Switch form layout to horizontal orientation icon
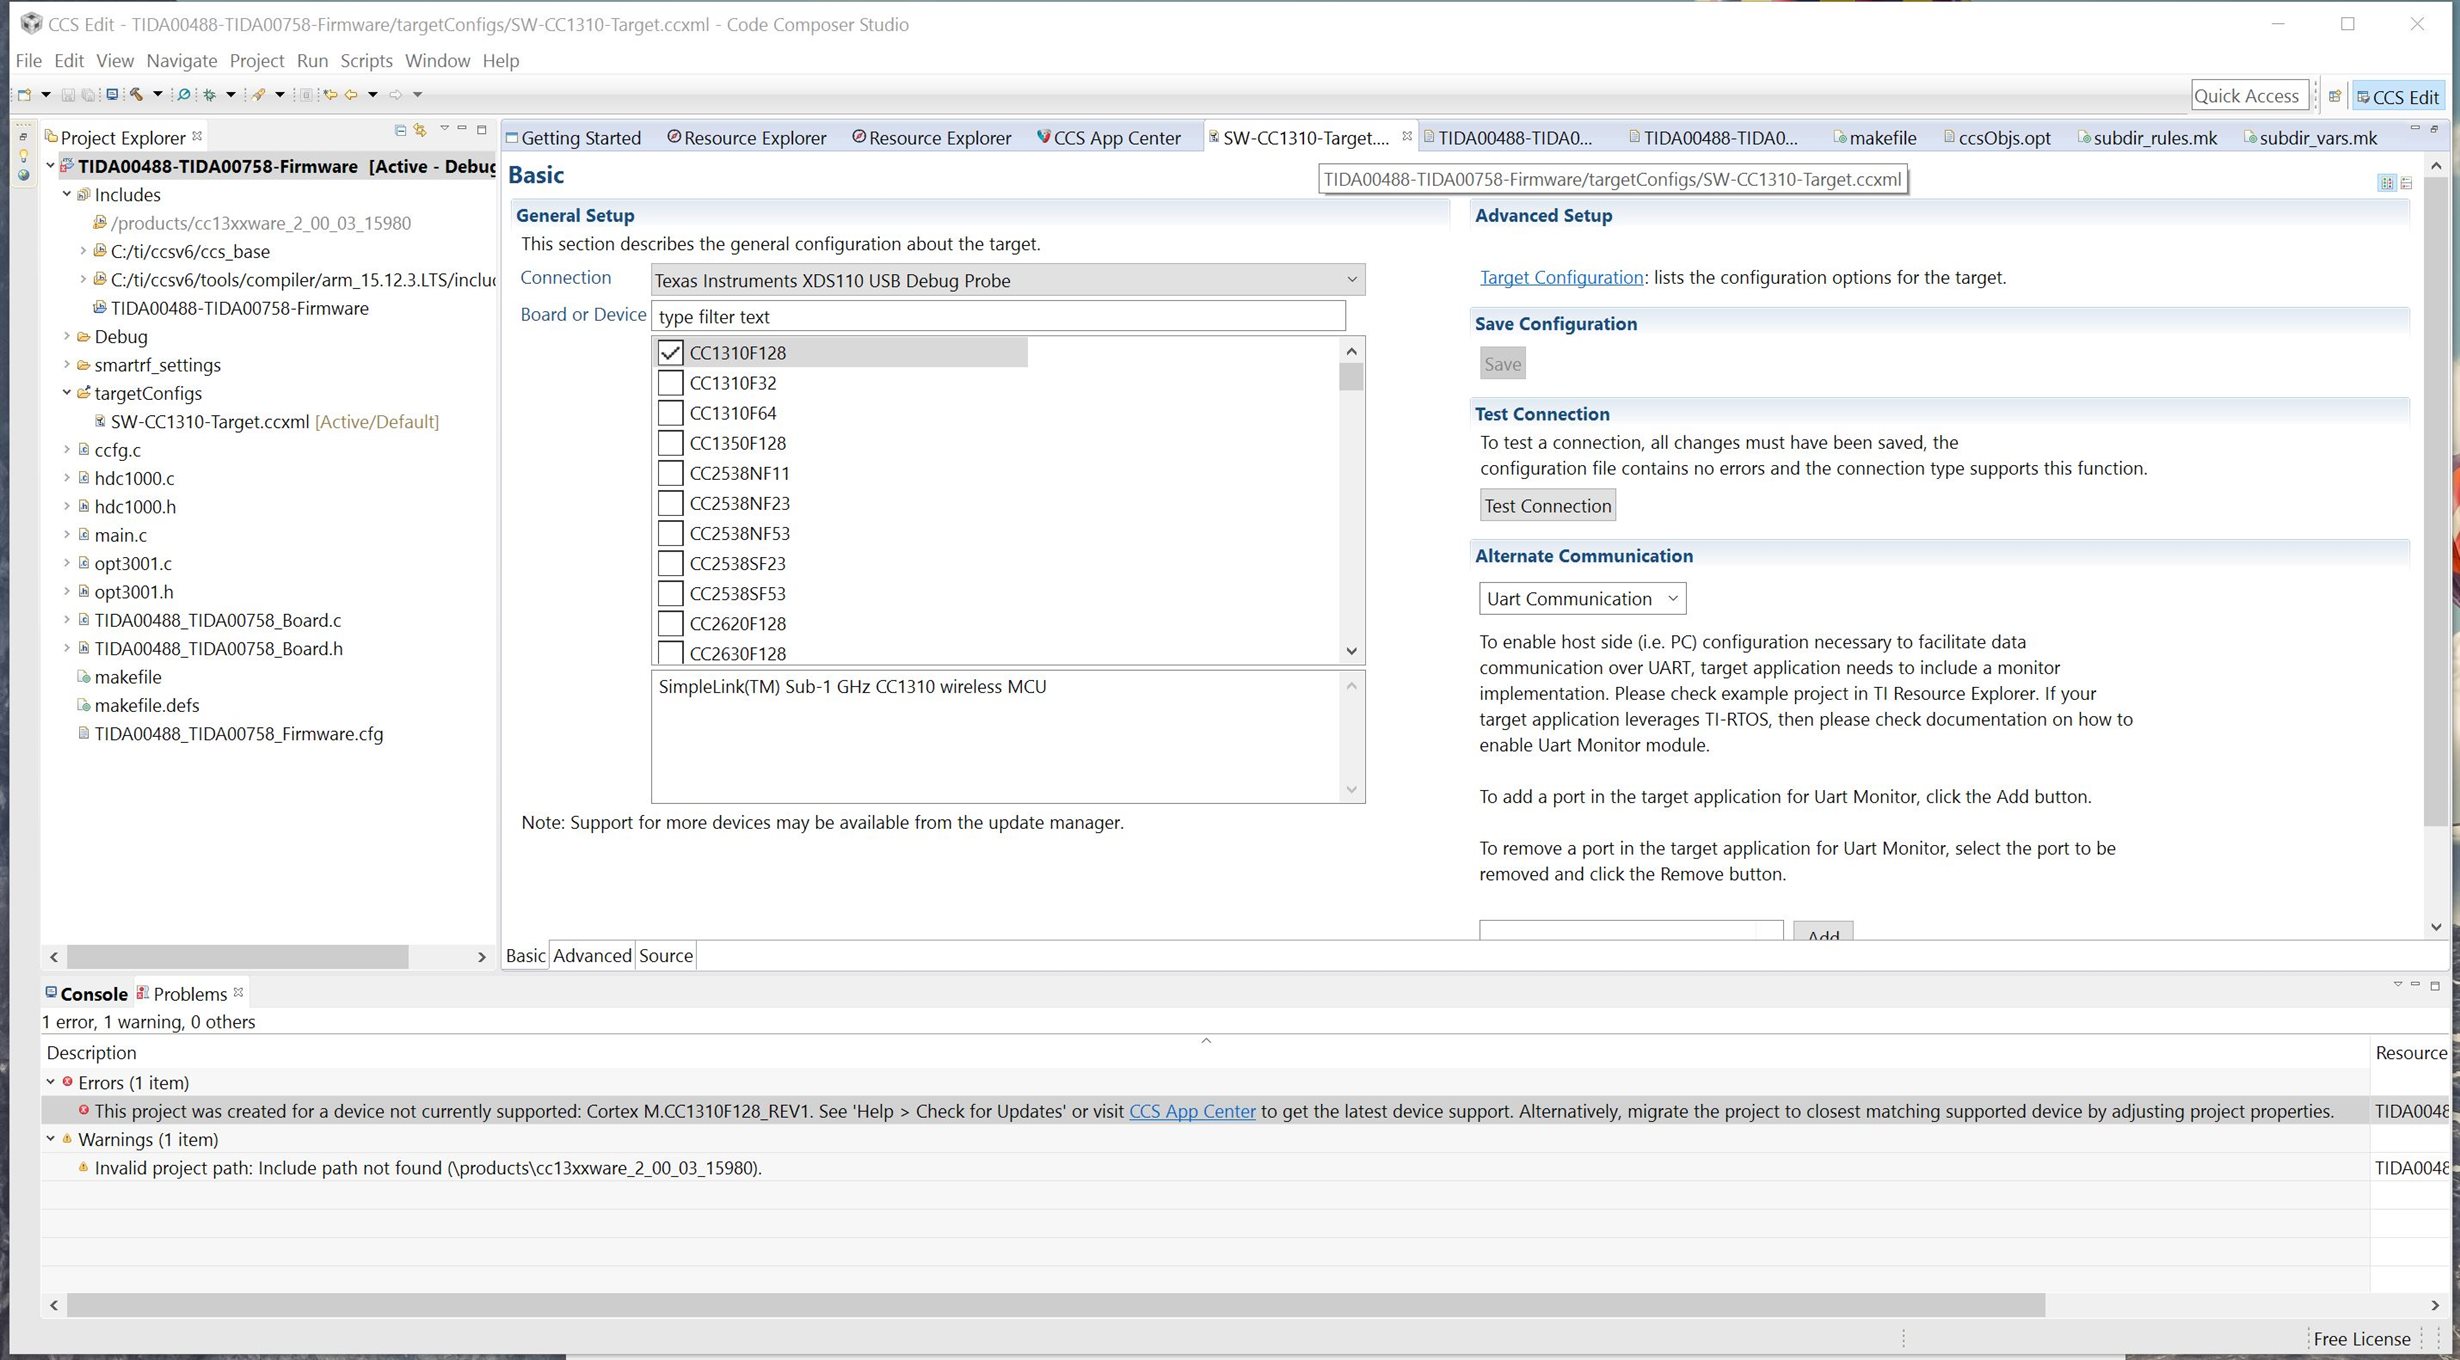 coord(2387,183)
